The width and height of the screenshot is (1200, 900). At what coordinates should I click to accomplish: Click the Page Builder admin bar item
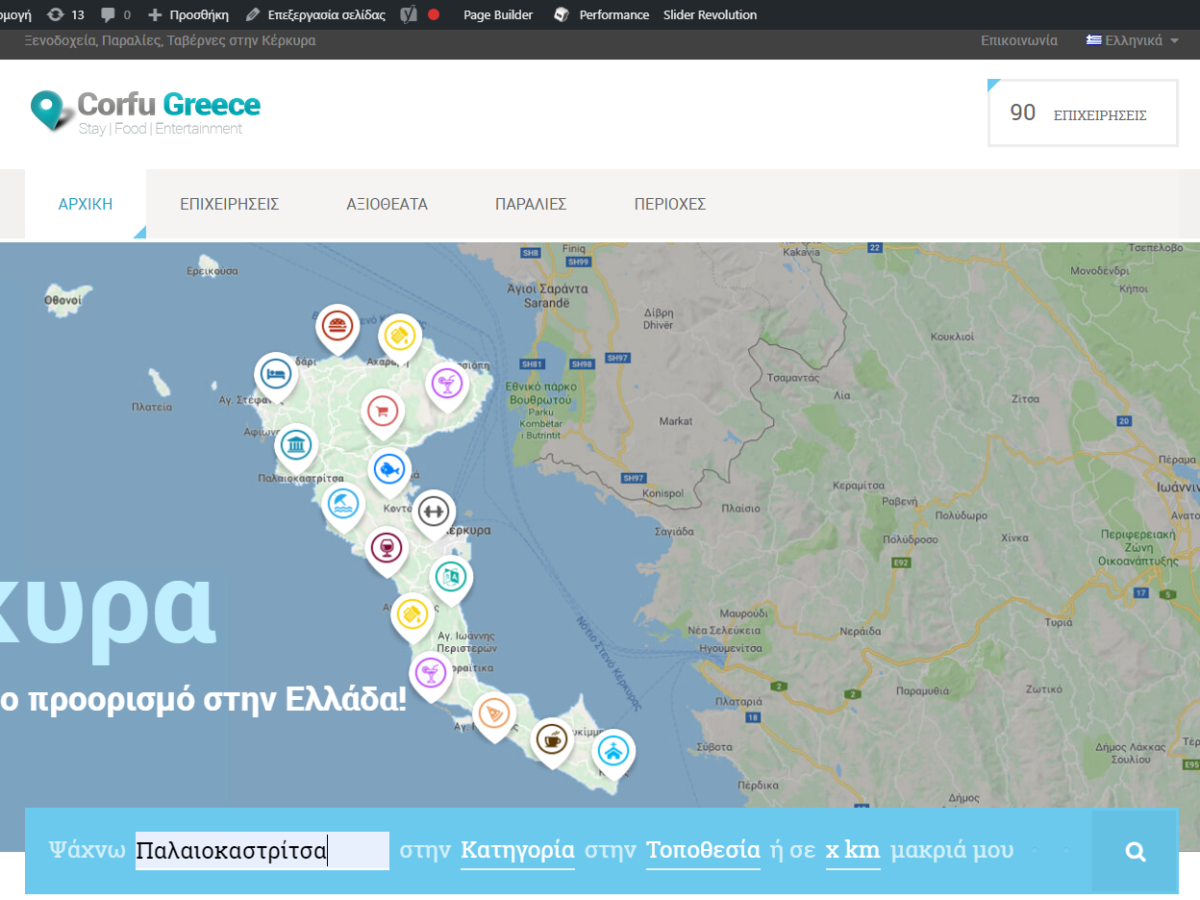coord(498,15)
